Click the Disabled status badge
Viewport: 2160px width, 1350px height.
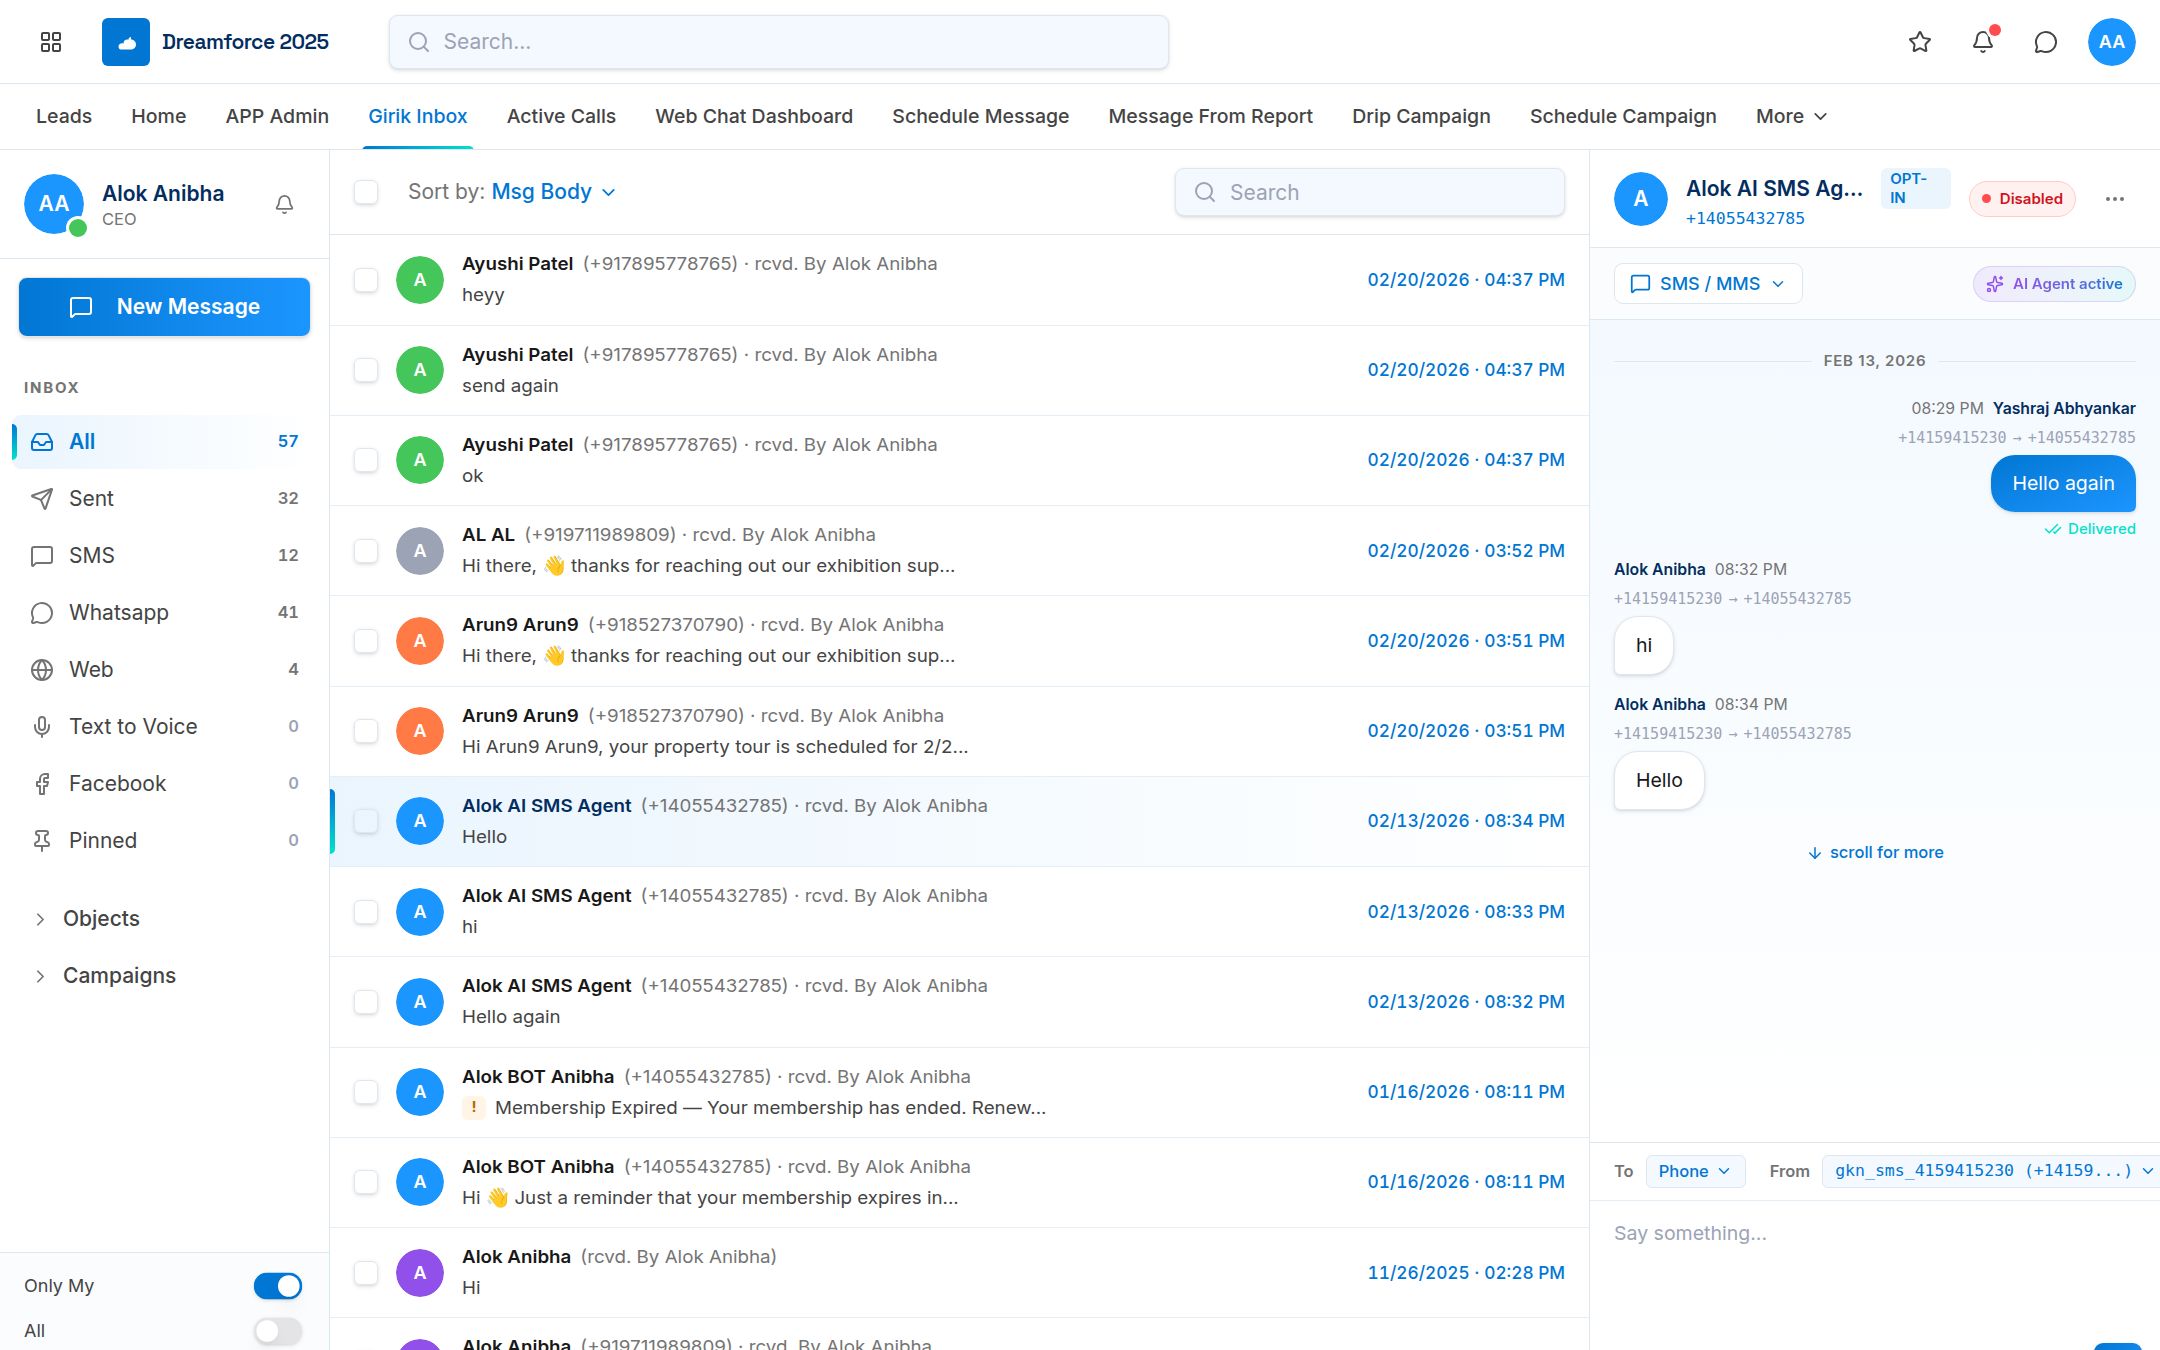[x=2022, y=199]
